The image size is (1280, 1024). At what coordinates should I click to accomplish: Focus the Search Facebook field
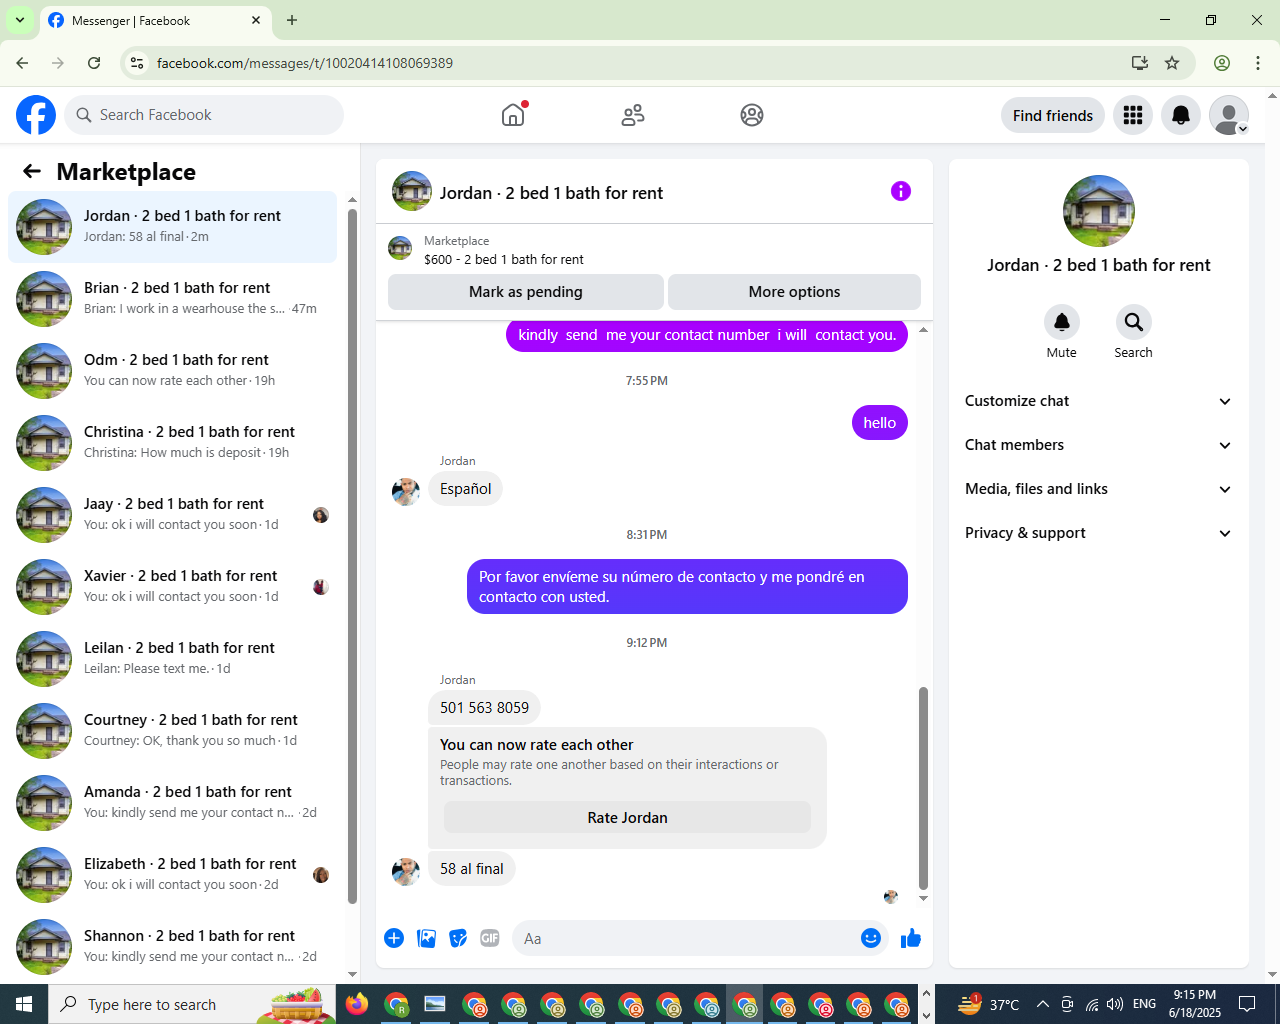coord(204,115)
